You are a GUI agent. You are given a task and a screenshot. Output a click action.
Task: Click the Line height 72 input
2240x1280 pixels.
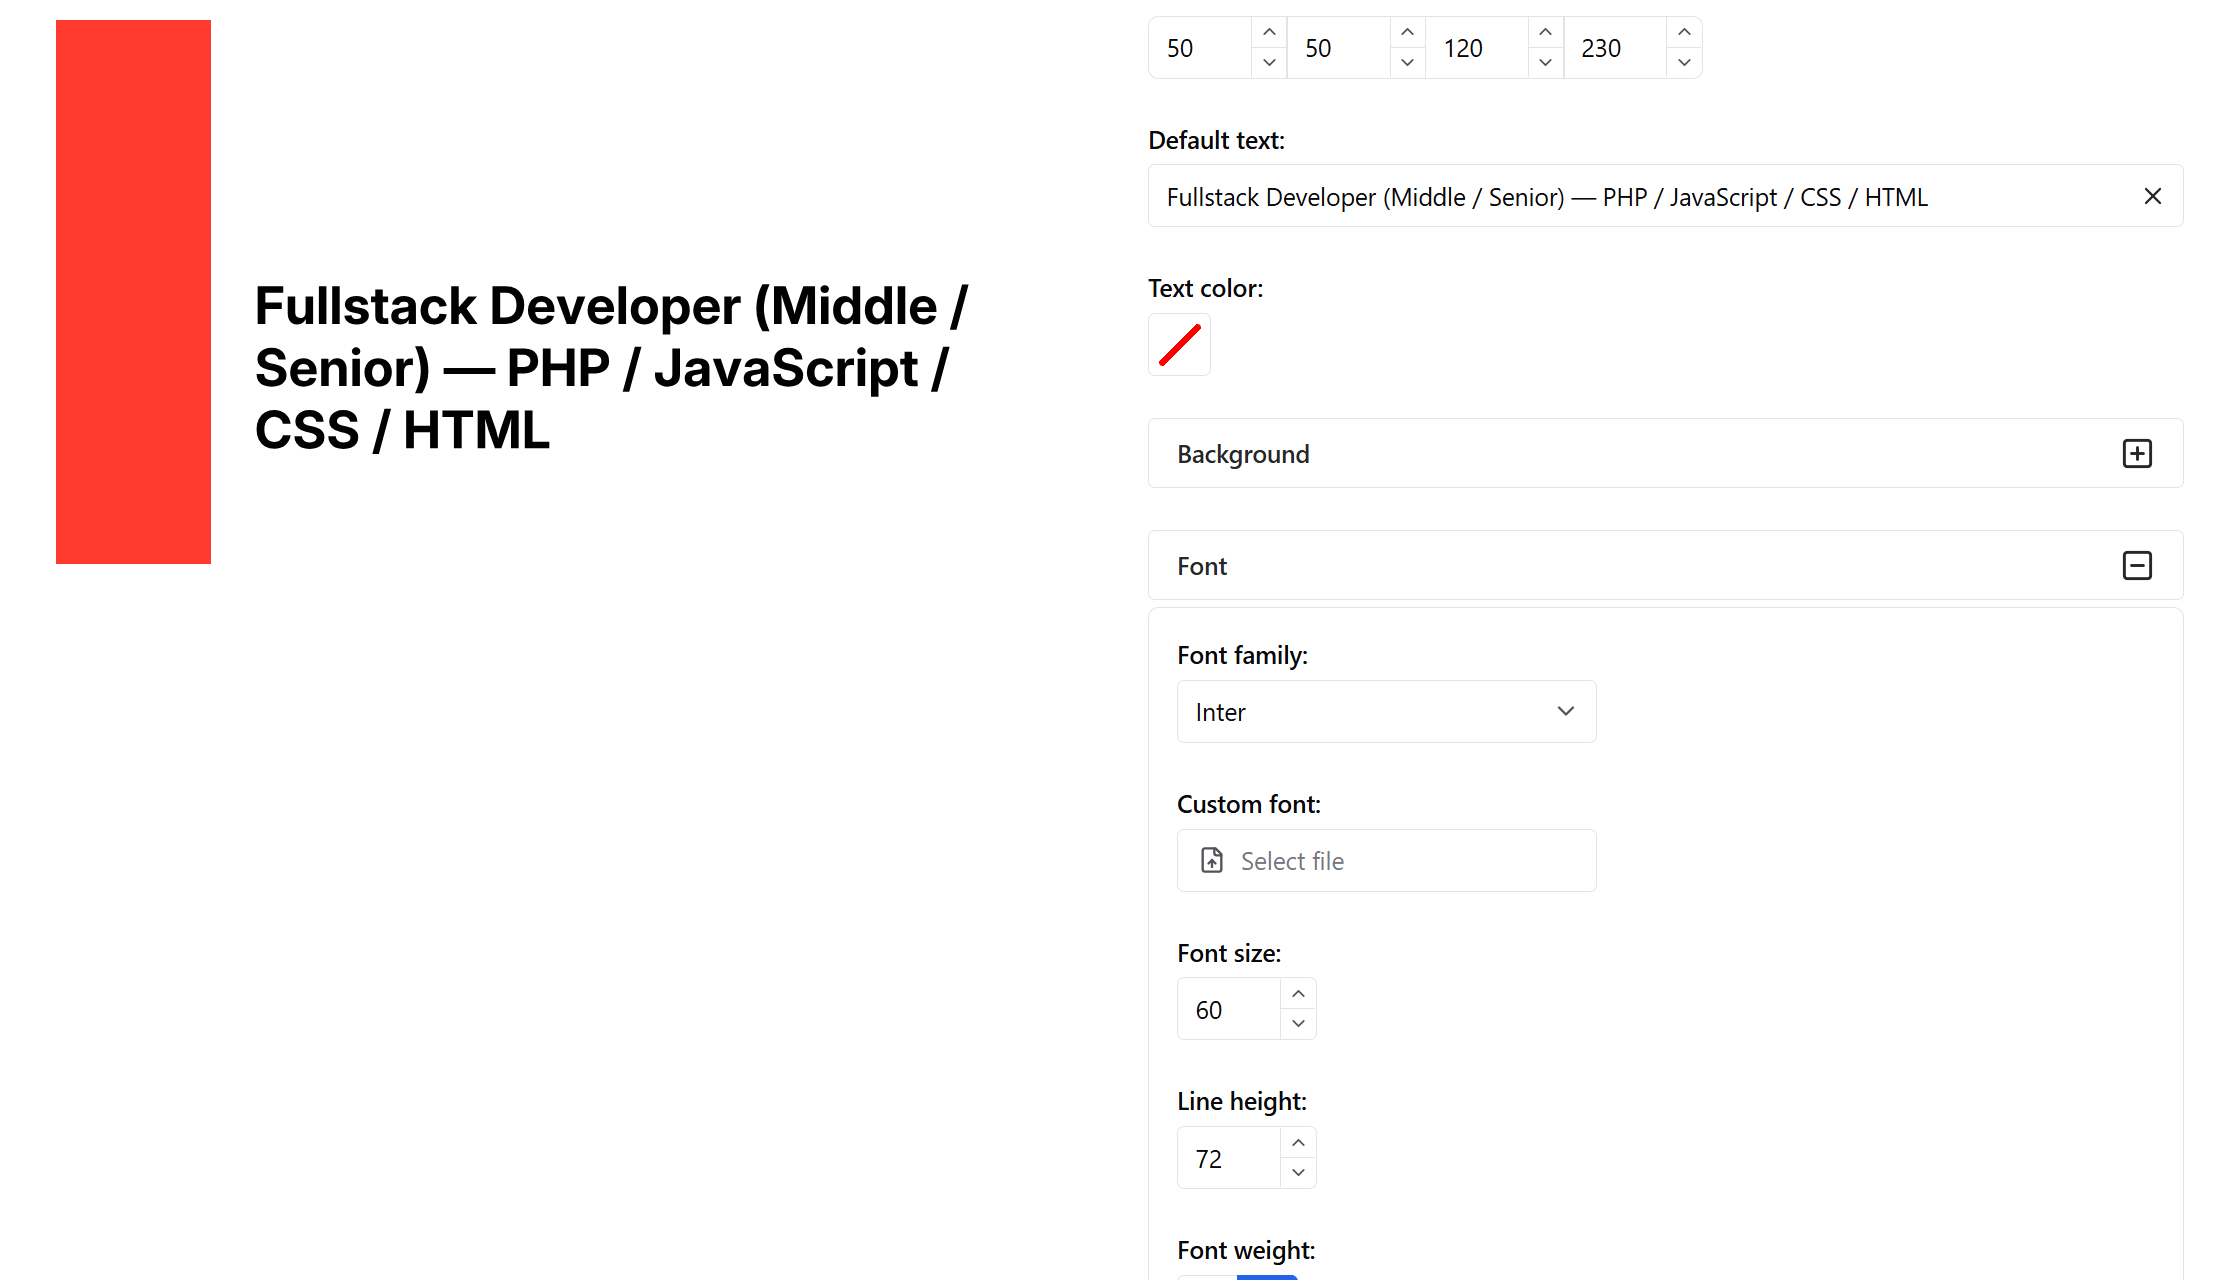coord(1229,1159)
